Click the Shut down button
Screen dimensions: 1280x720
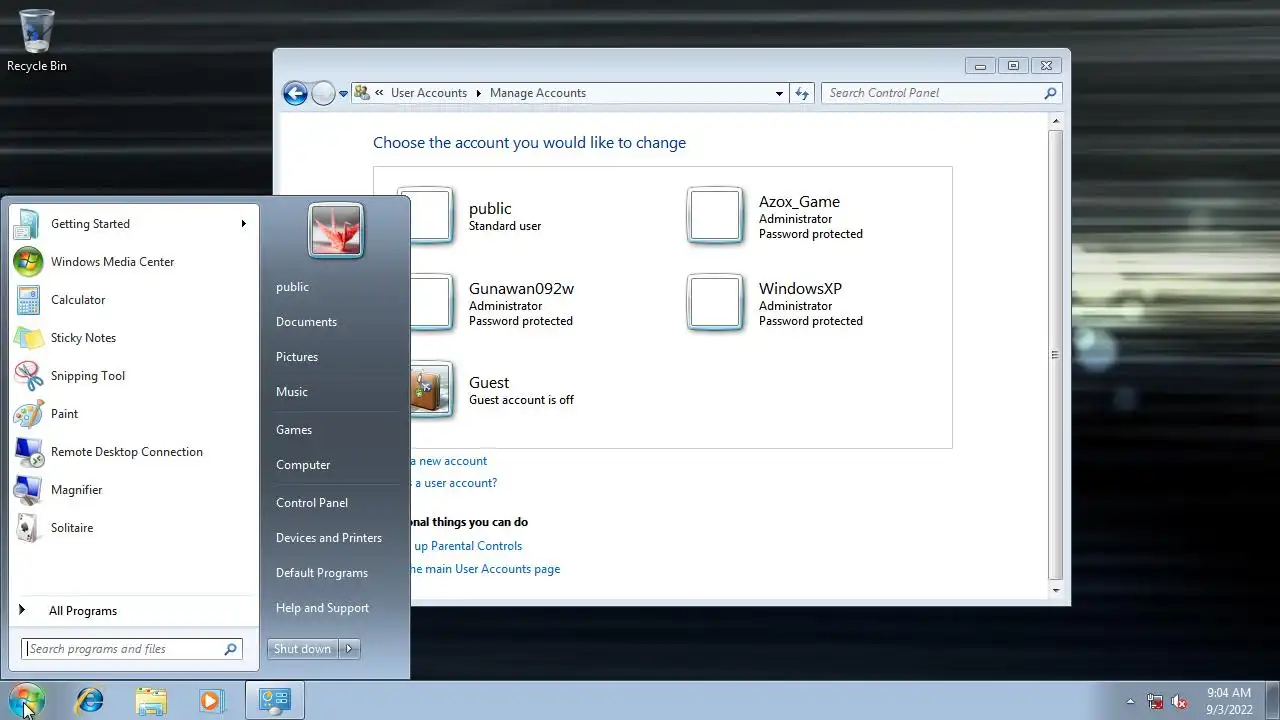[303, 649]
